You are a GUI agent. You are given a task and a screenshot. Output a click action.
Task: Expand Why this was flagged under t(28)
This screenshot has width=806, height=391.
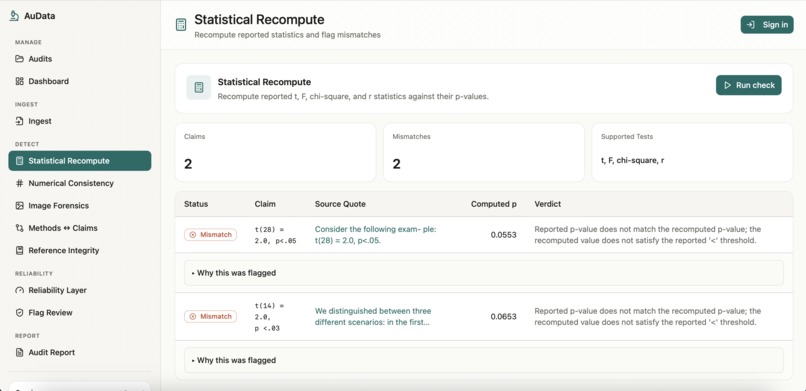(x=484, y=273)
